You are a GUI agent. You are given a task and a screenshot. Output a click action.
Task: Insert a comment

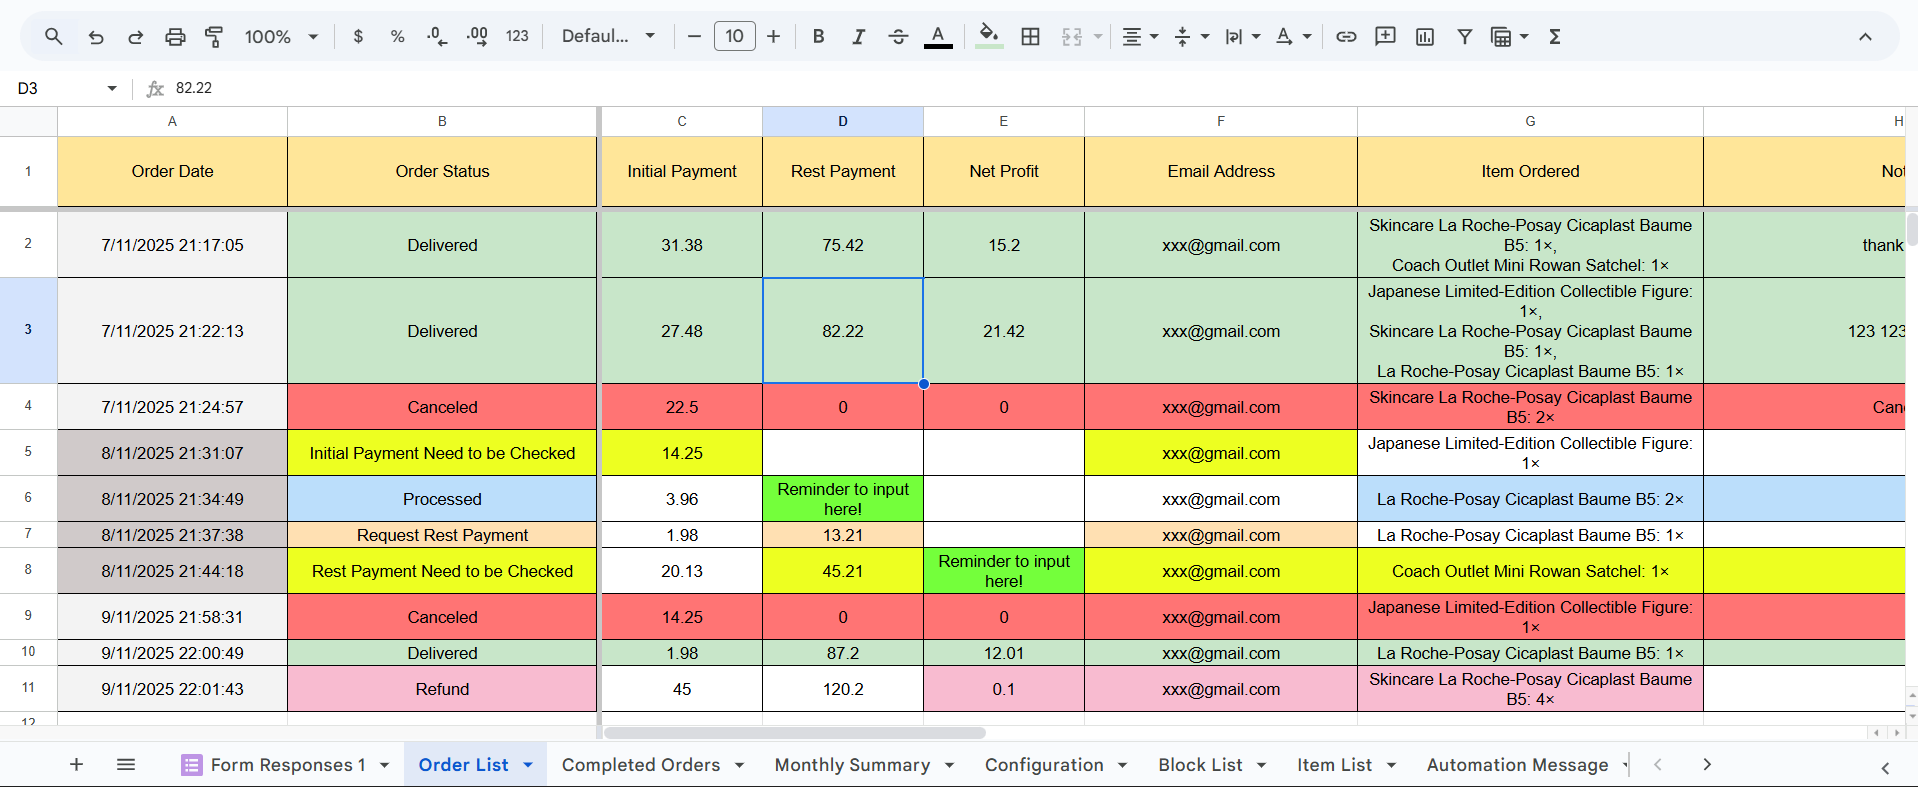click(1385, 37)
